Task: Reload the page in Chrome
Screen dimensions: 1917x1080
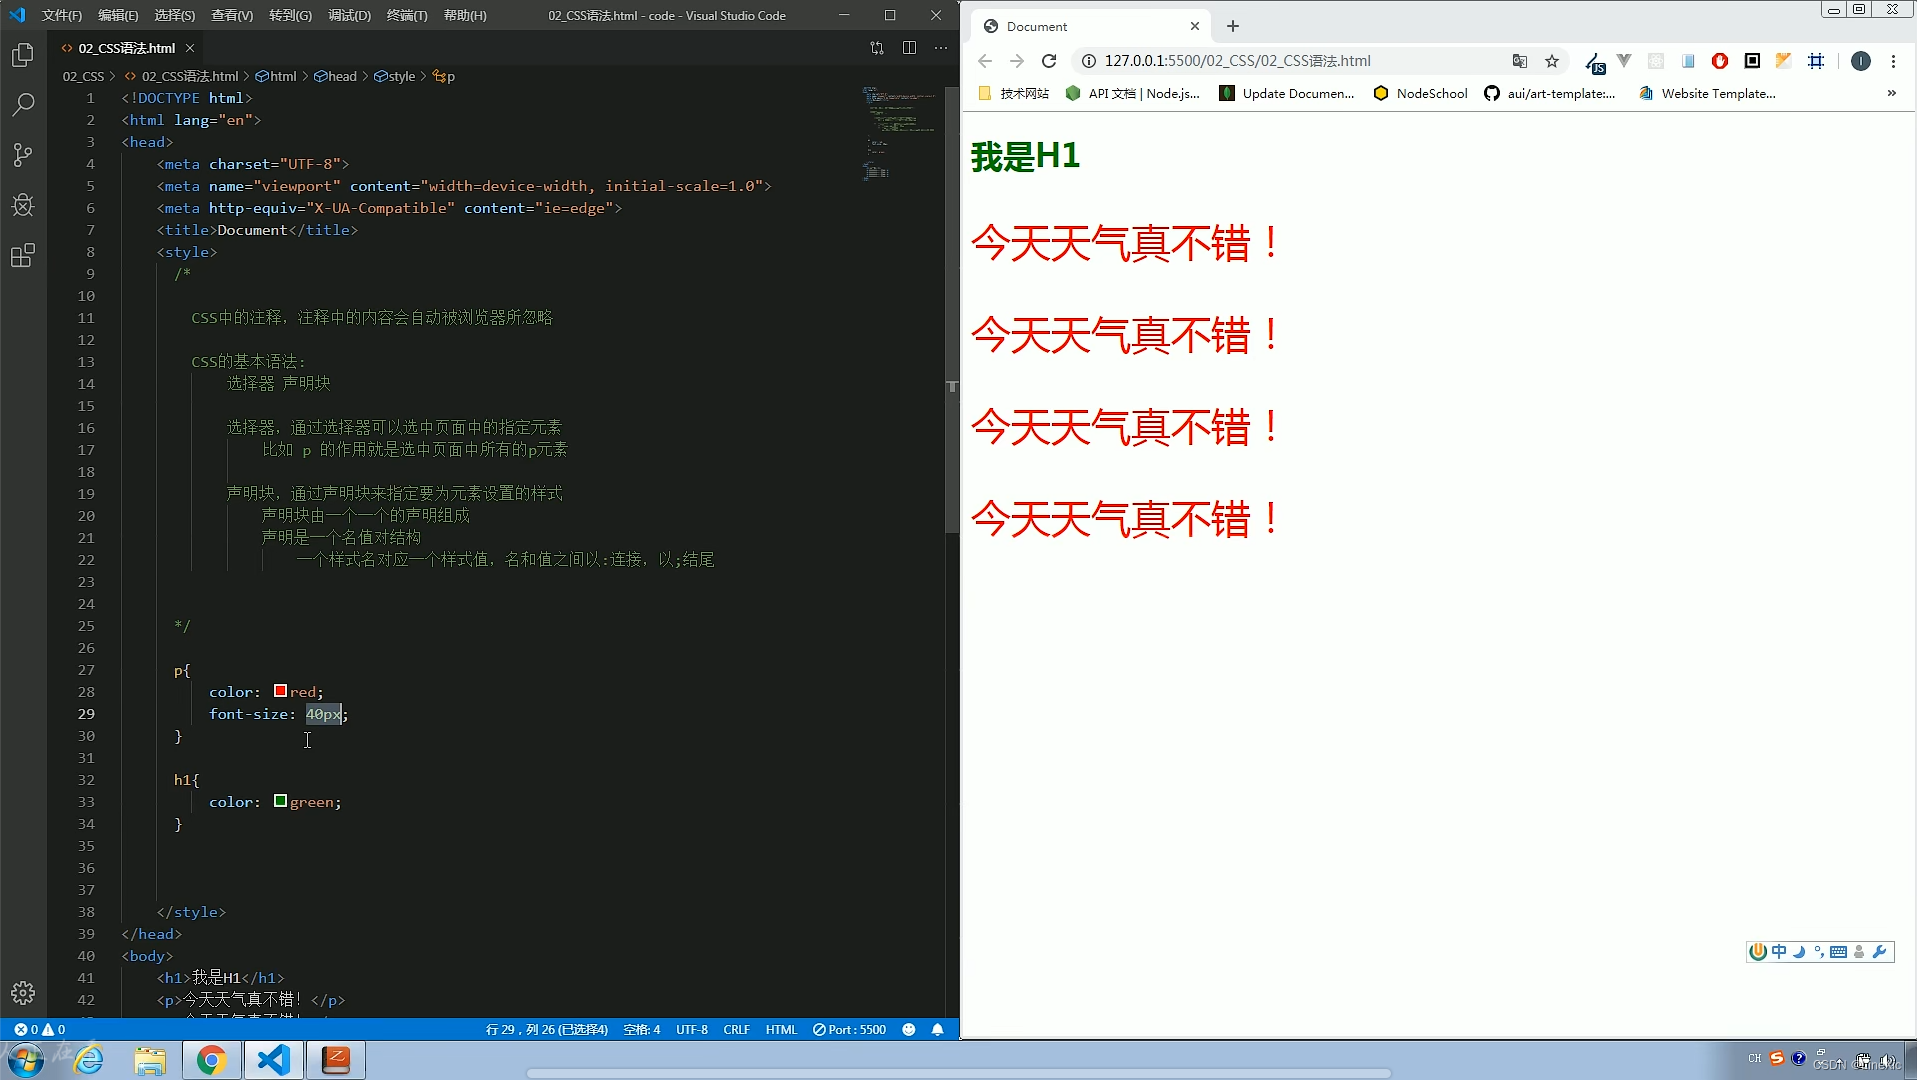Action: click(1048, 61)
